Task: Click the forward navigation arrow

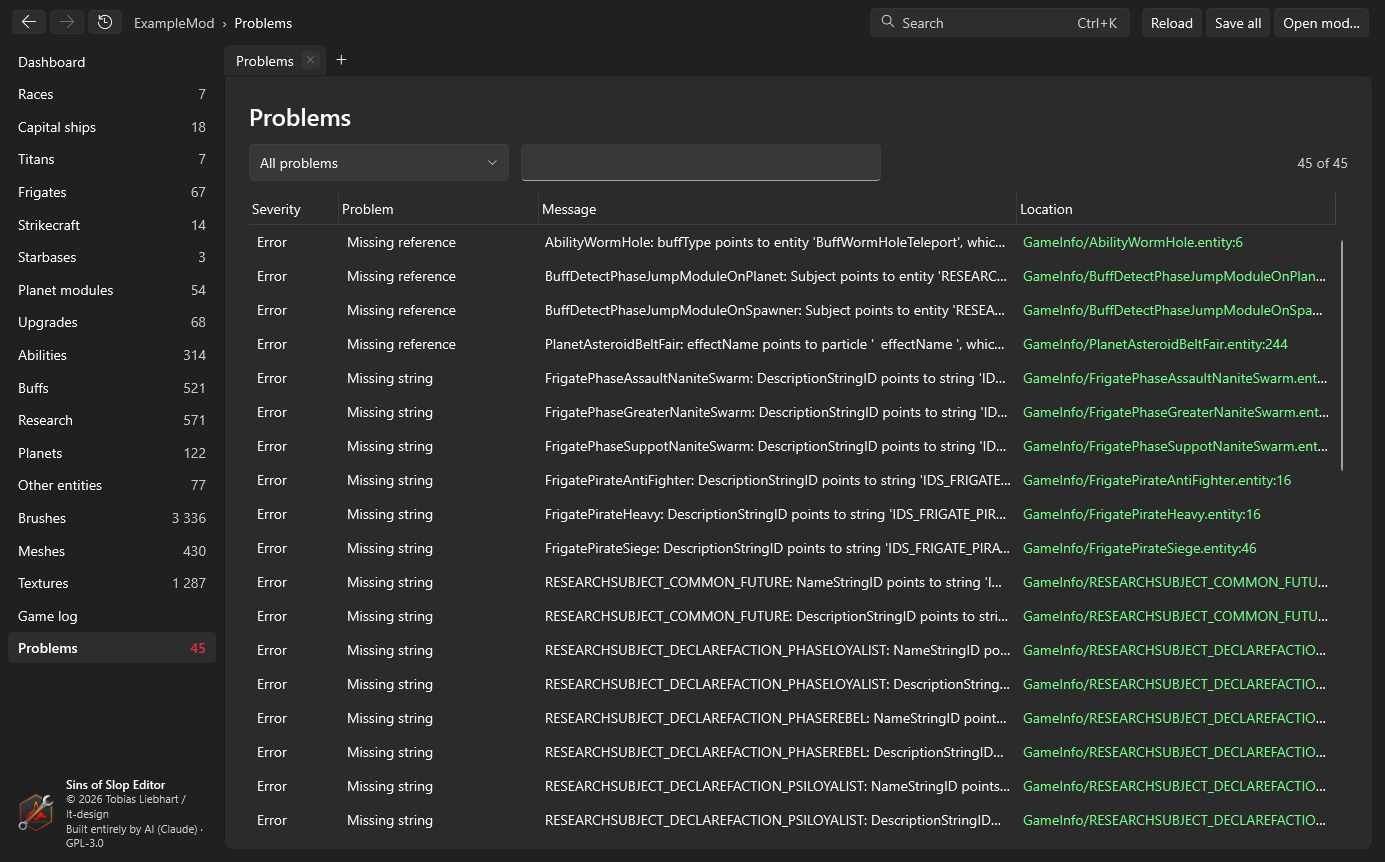Action: pyautogui.click(x=67, y=22)
